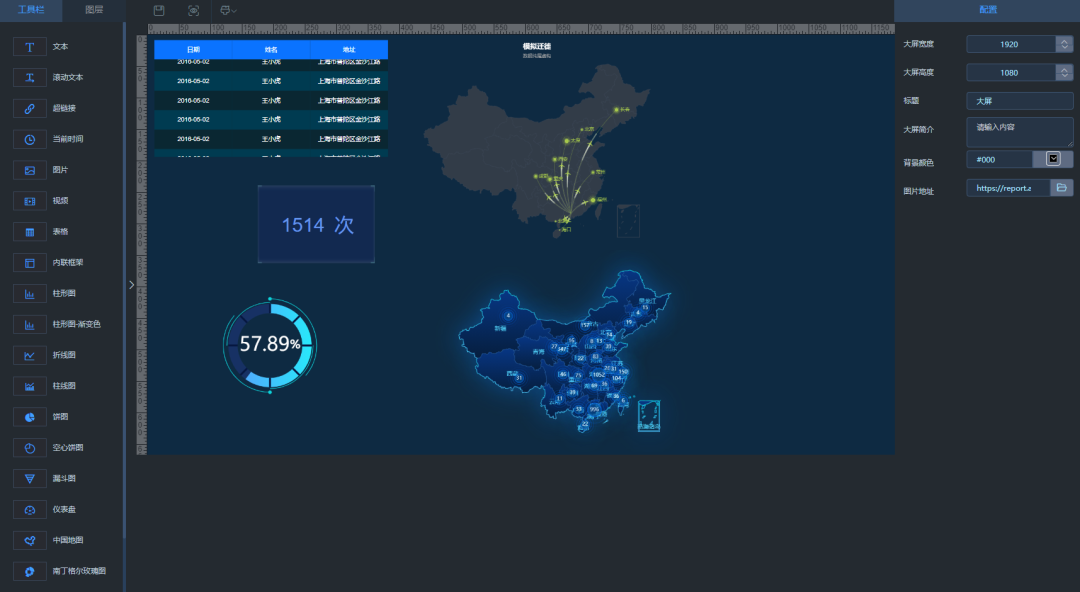Click the 标题 input field containing 大屏

click(x=1019, y=101)
